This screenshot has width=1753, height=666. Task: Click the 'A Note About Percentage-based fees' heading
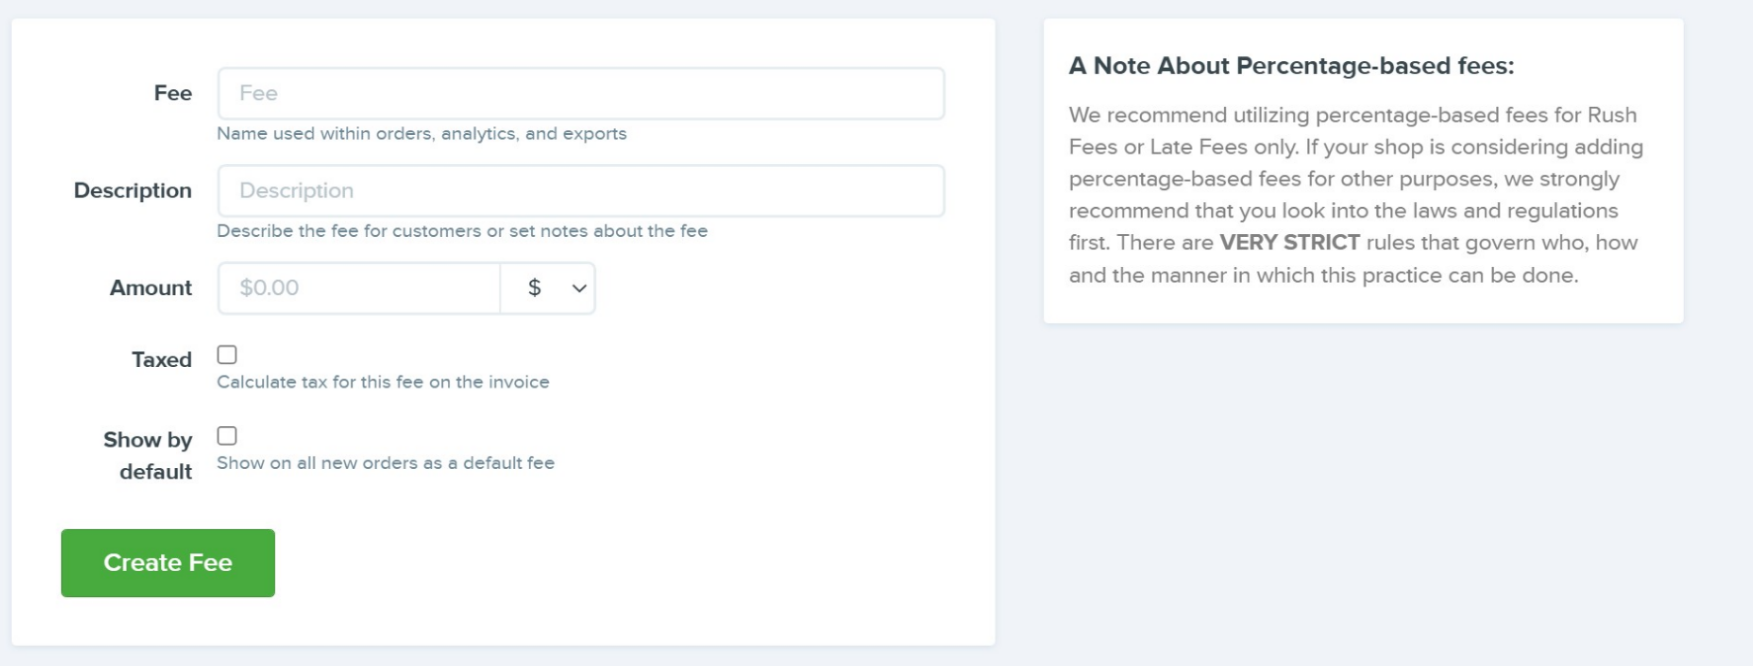coord(1291,66)
